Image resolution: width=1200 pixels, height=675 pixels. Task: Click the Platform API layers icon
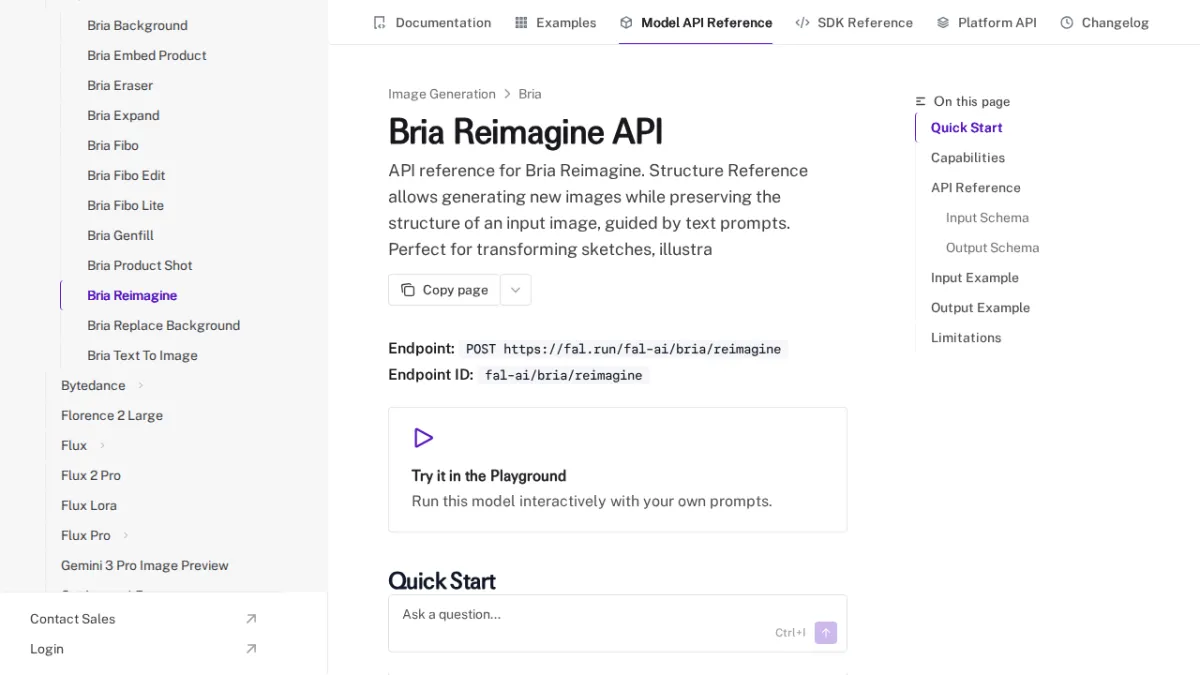click(x=943, y=22)
